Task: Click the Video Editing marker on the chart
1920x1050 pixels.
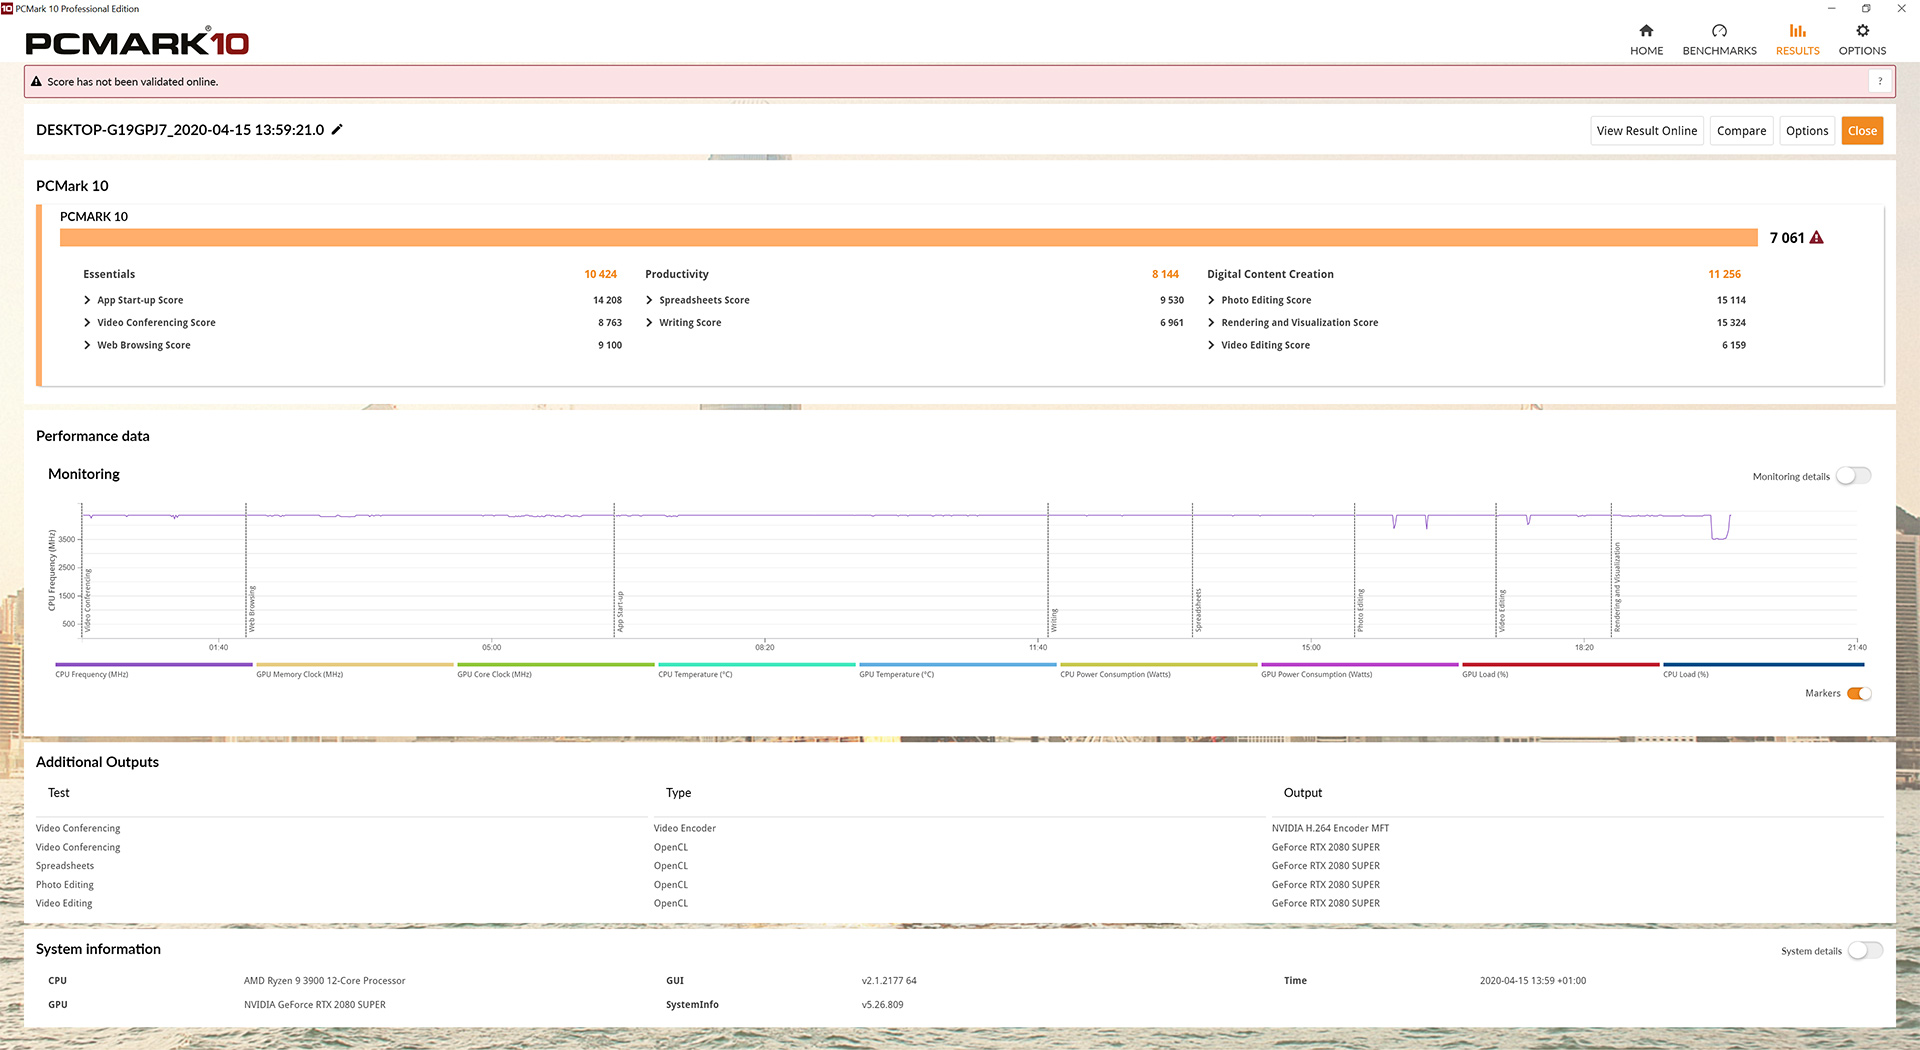Action: pyautogui.click(x=1501, y=610)
